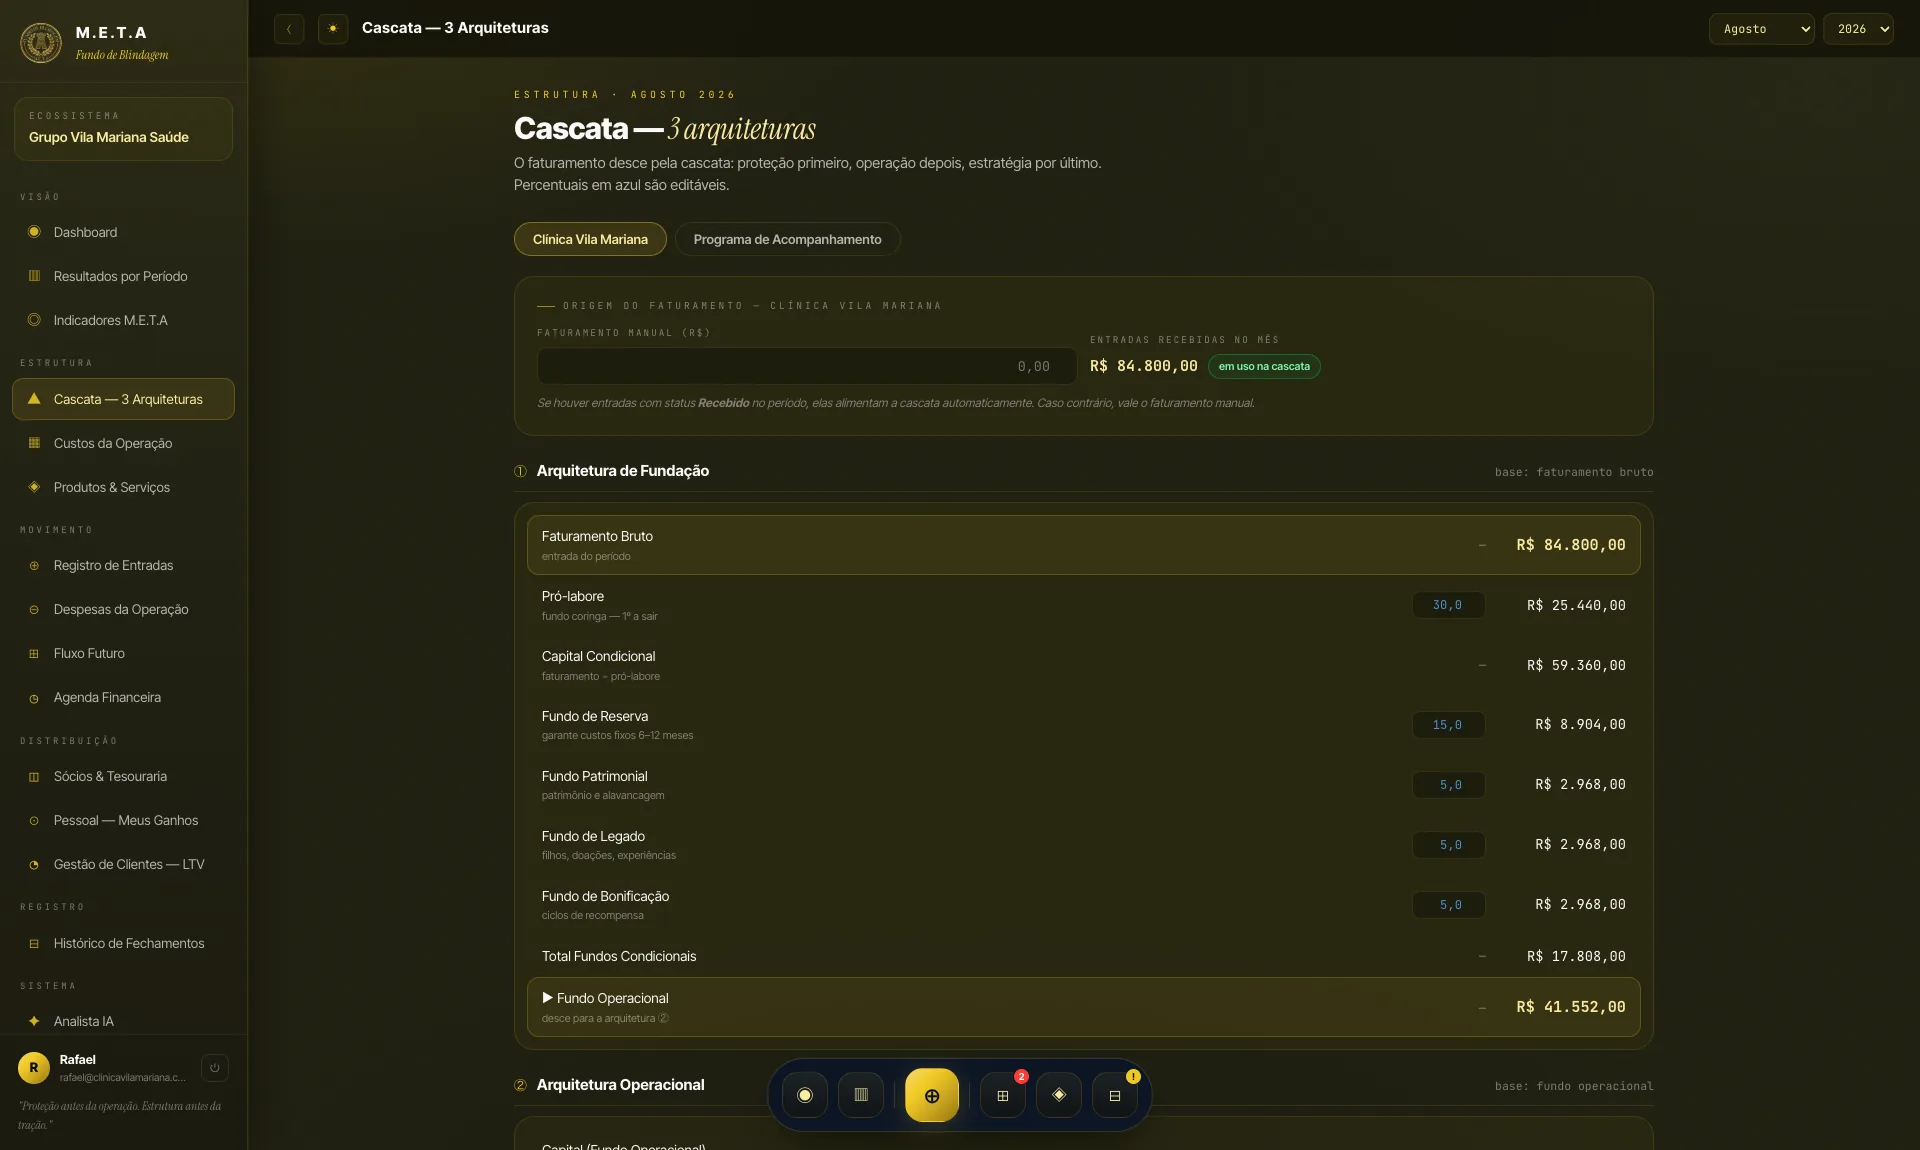Click the Sócios & Tesouraria icon
Viewport: 1920px width, 1150px height.
click(34, 777)
